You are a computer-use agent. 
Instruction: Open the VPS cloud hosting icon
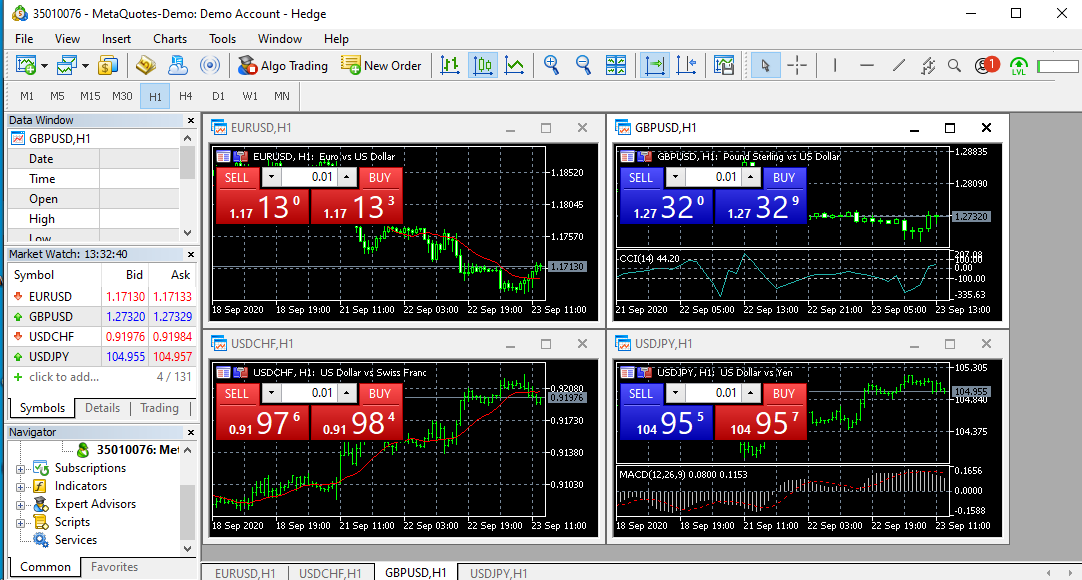(x=177, y=66)
